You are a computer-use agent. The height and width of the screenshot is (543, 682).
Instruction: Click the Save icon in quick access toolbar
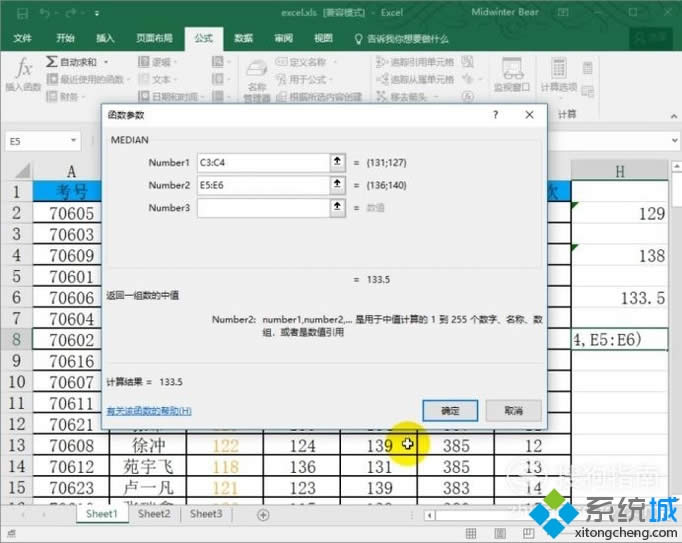[23, 14]
